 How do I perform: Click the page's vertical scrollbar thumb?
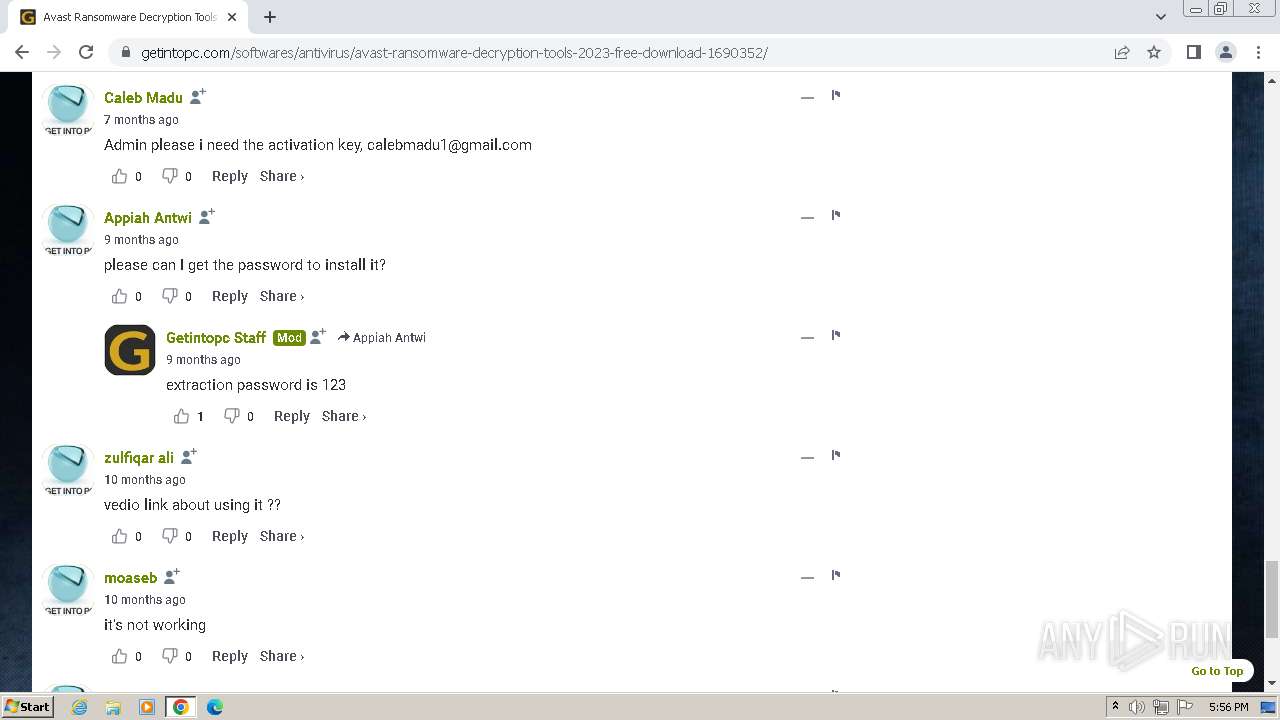[x=1272, y=599]
